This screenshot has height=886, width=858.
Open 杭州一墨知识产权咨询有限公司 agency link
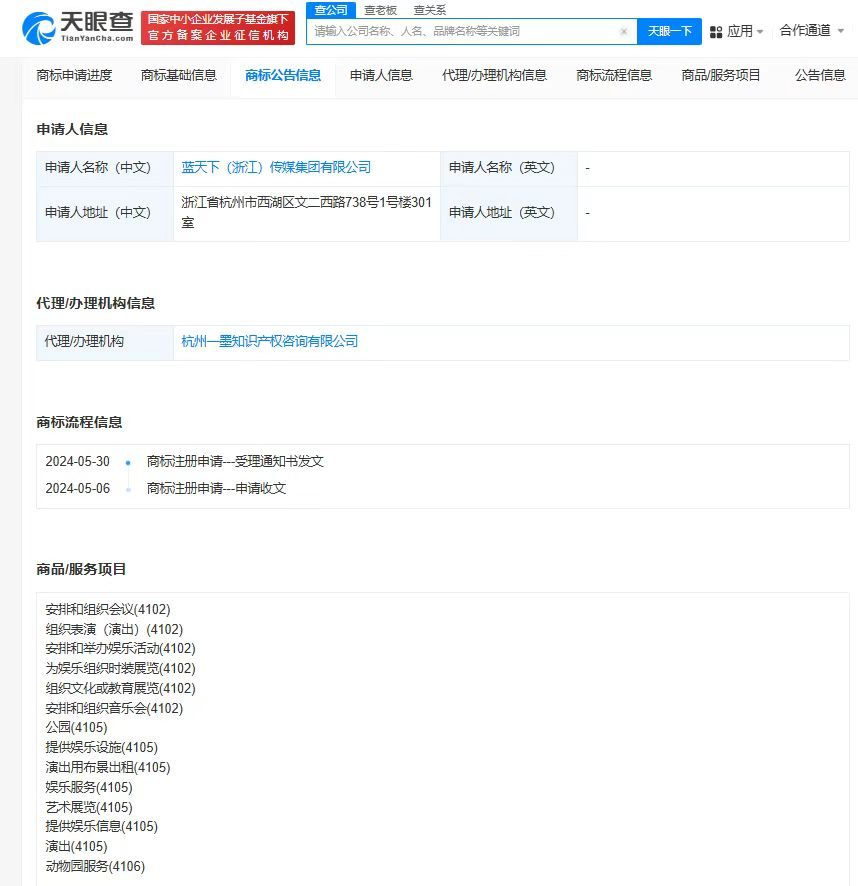point(270,341)
